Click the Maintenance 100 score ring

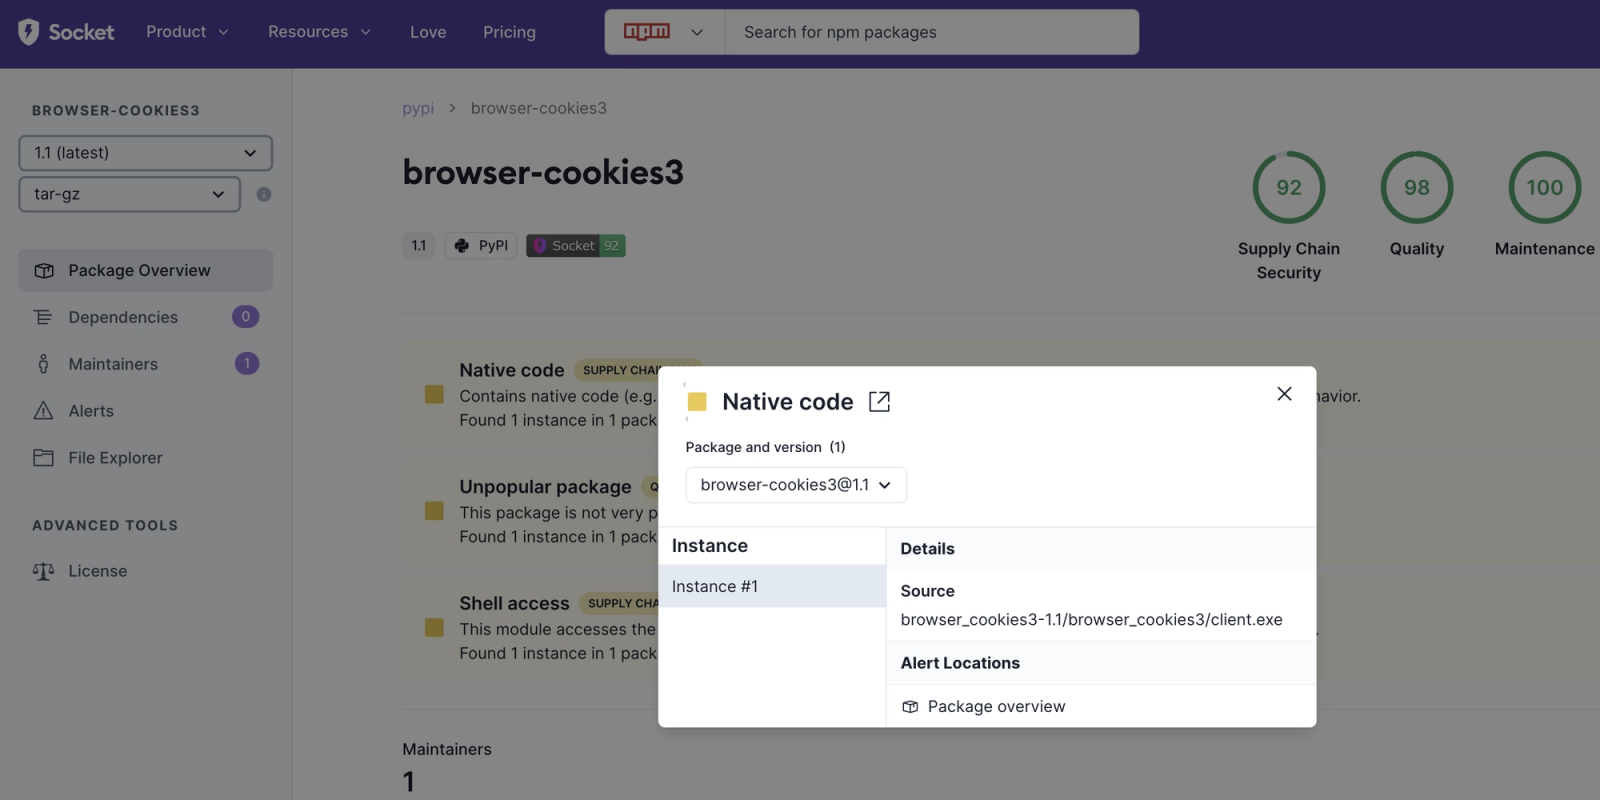[1545, 187]
